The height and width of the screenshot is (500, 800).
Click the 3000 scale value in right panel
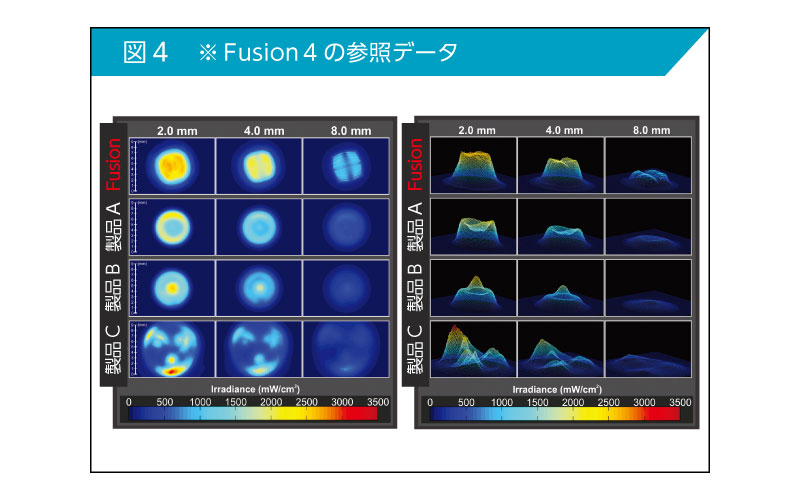click(644, 402)
